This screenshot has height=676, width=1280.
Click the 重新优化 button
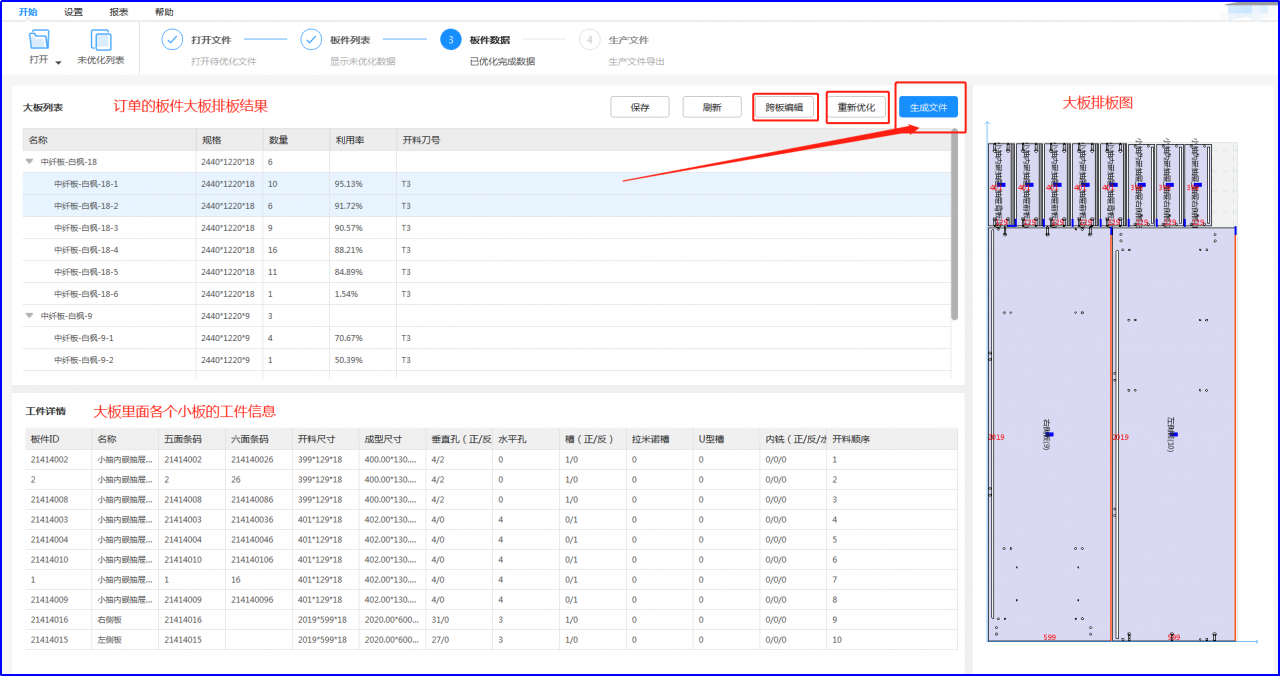[x=857, y=107]
